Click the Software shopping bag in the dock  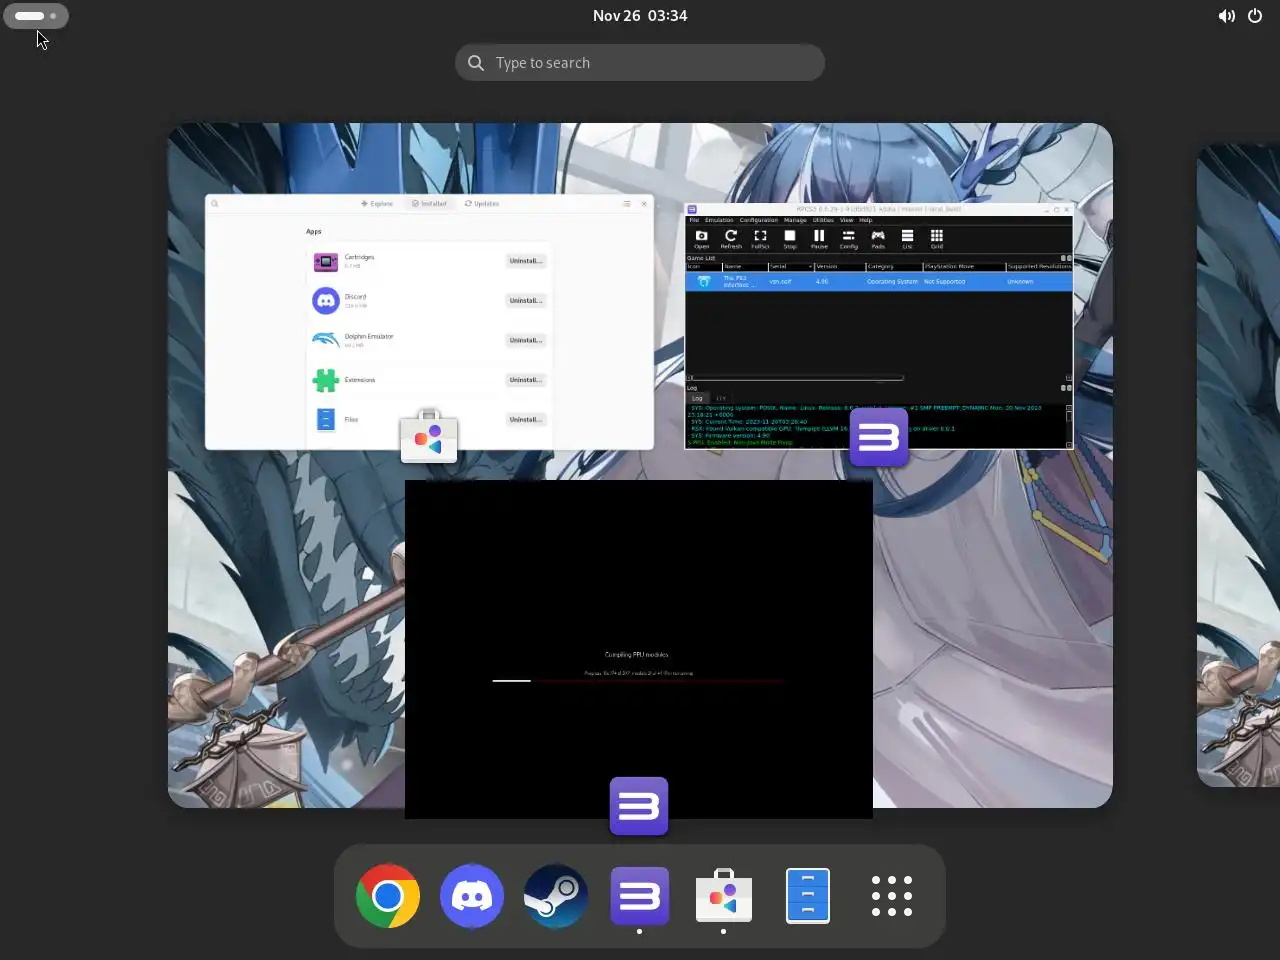point(724,896)
